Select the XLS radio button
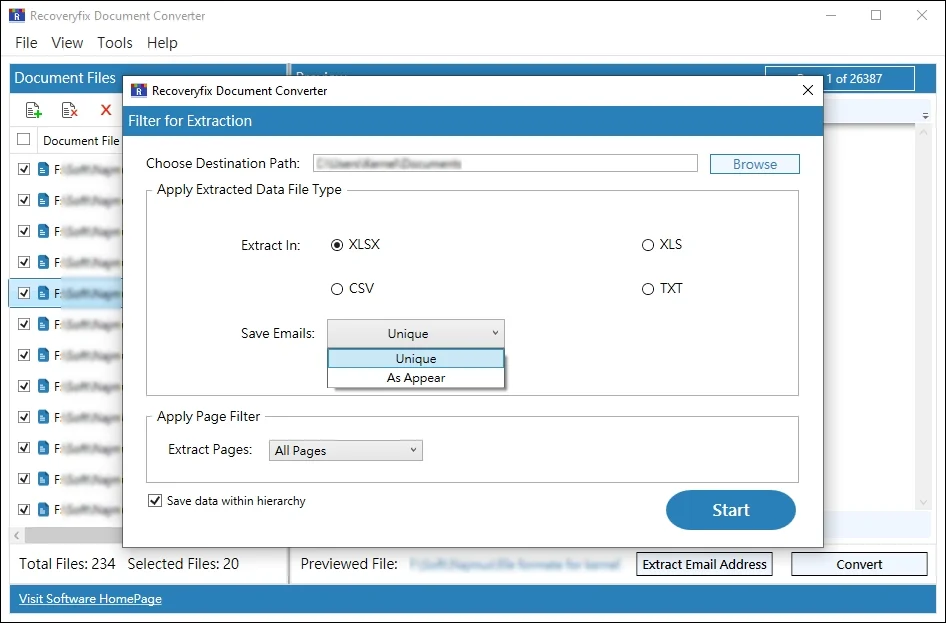 point(647,245)
